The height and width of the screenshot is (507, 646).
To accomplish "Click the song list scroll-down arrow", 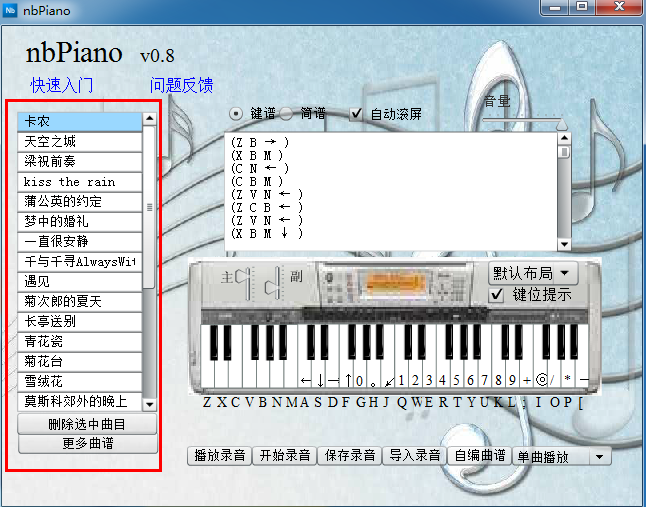I will (x=149, y=404).
